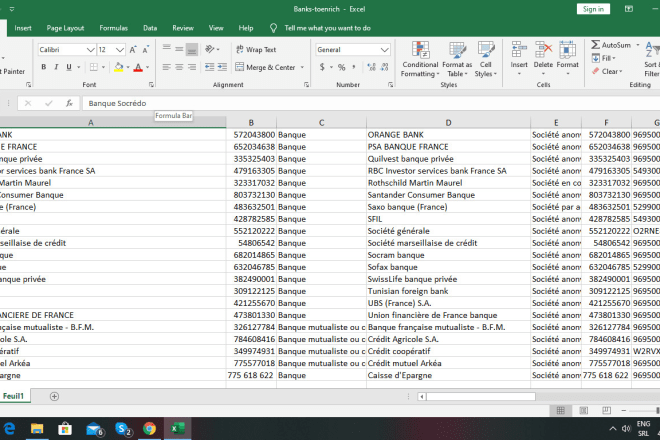This screenshot has width=660, height=440.
Task: Apply accounting dollar format
Action: coord(322,67)
